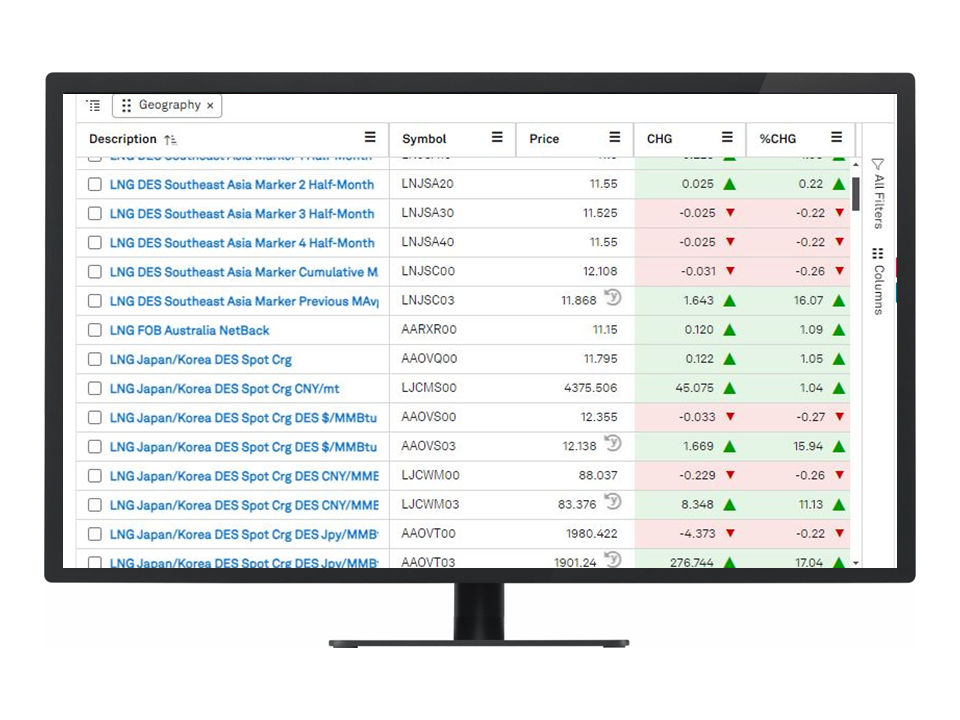Open the Columns side panel
Viewport: 960px width, 720px height.
878,280
